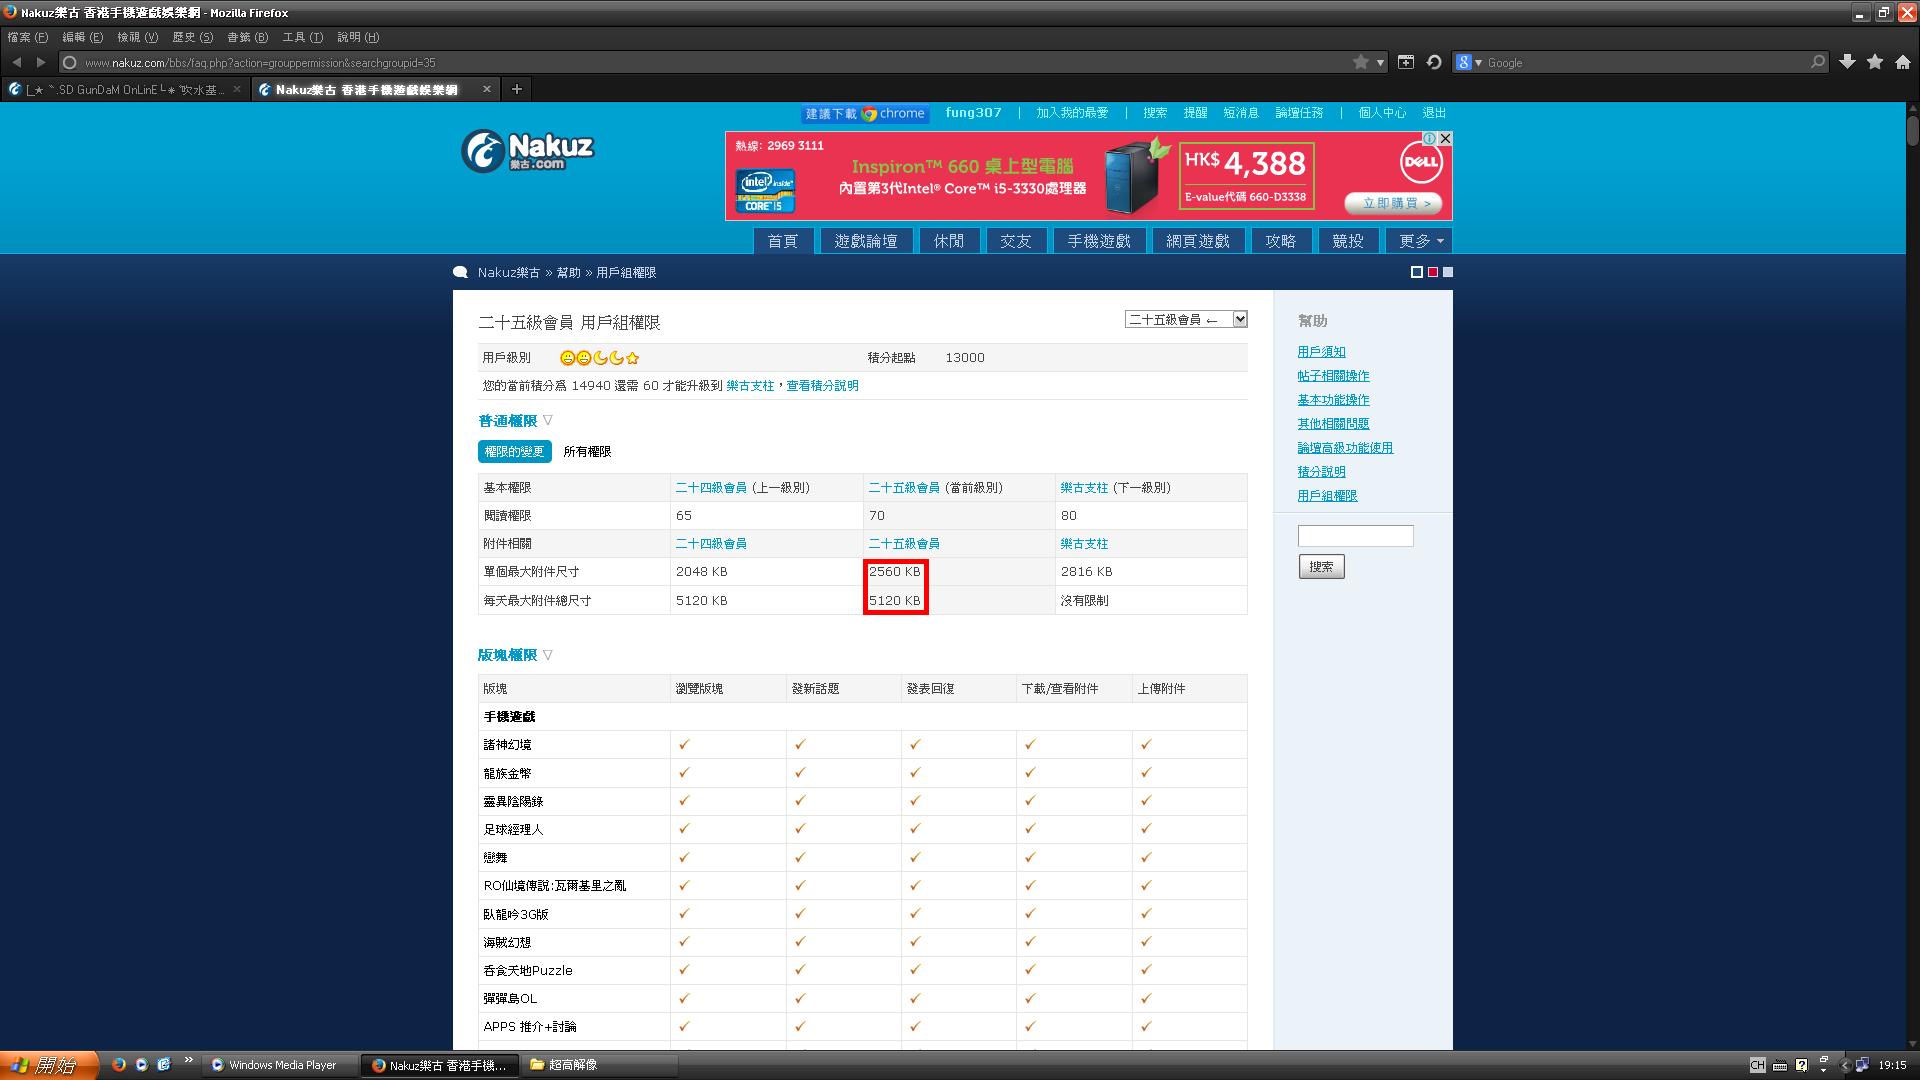
Task: Click the back navigation arrow
Action: click(17, 62)
